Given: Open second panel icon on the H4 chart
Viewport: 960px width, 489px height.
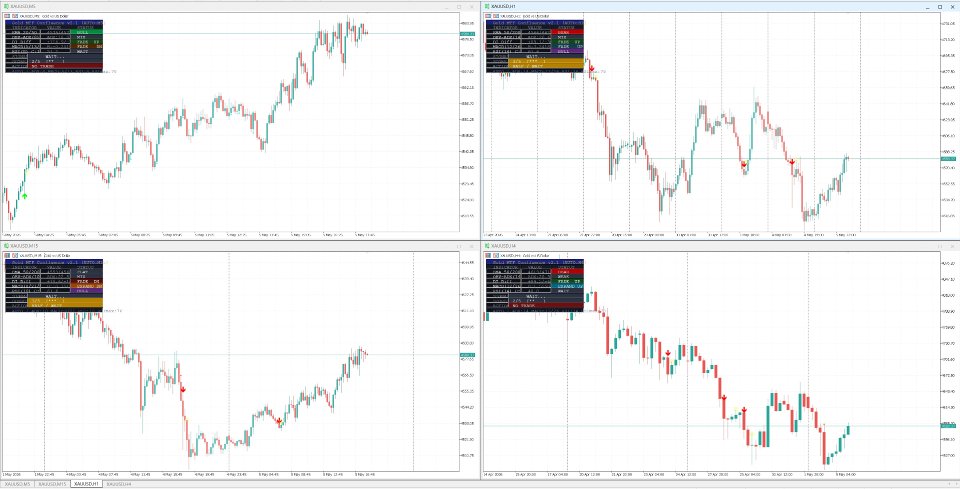Looking at the screenshot, I should 495,255.
